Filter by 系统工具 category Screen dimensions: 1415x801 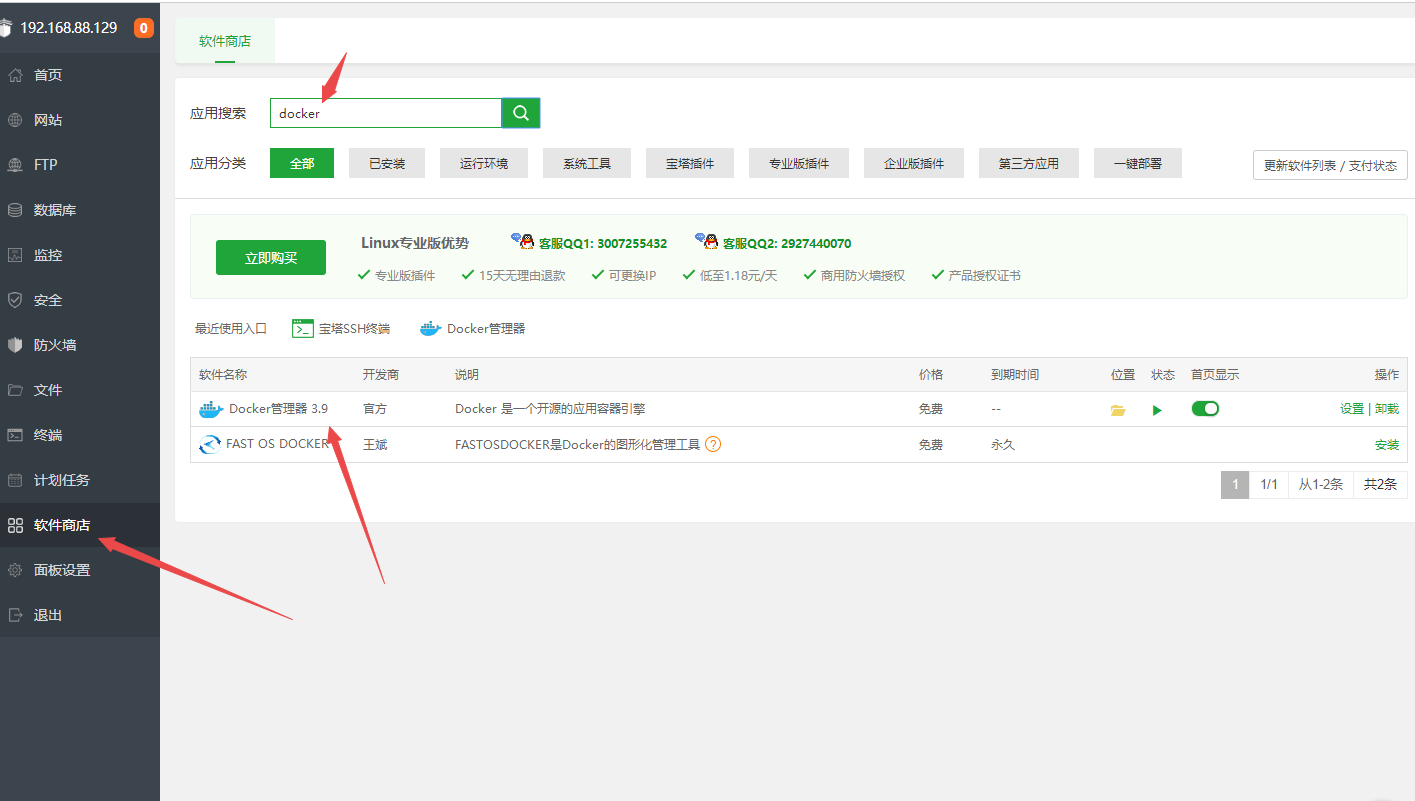coord(587,163)
